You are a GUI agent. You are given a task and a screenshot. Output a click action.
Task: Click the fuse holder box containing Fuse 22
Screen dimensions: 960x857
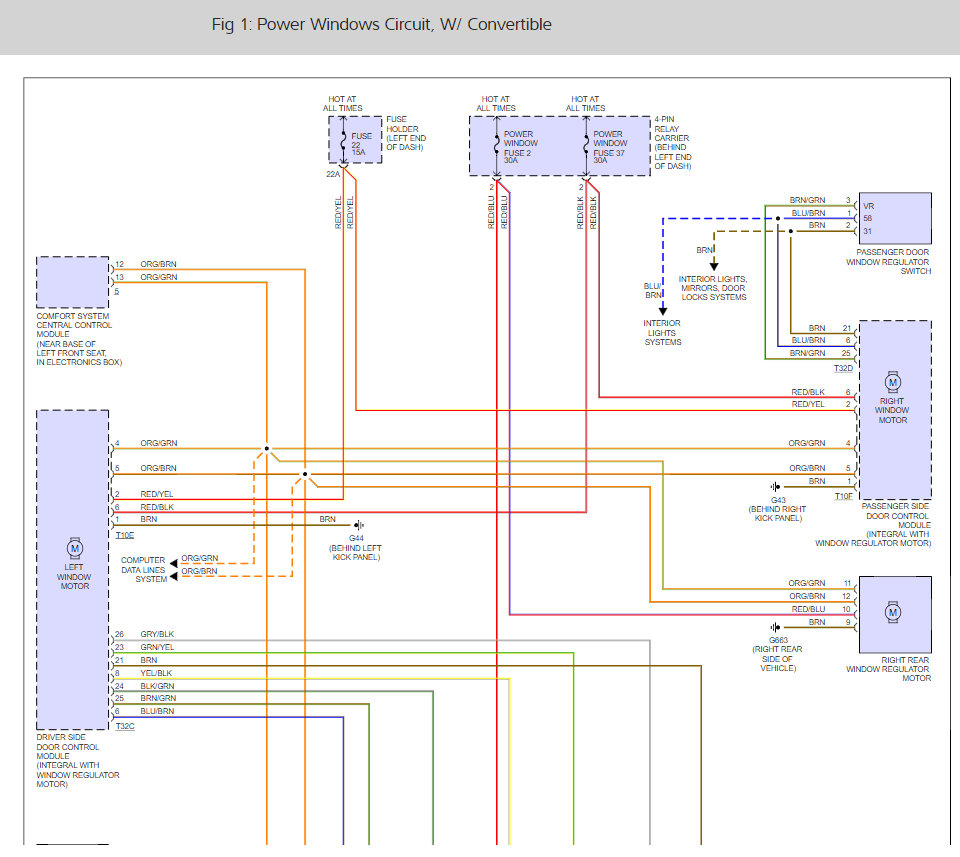click(x=355, y=140)
